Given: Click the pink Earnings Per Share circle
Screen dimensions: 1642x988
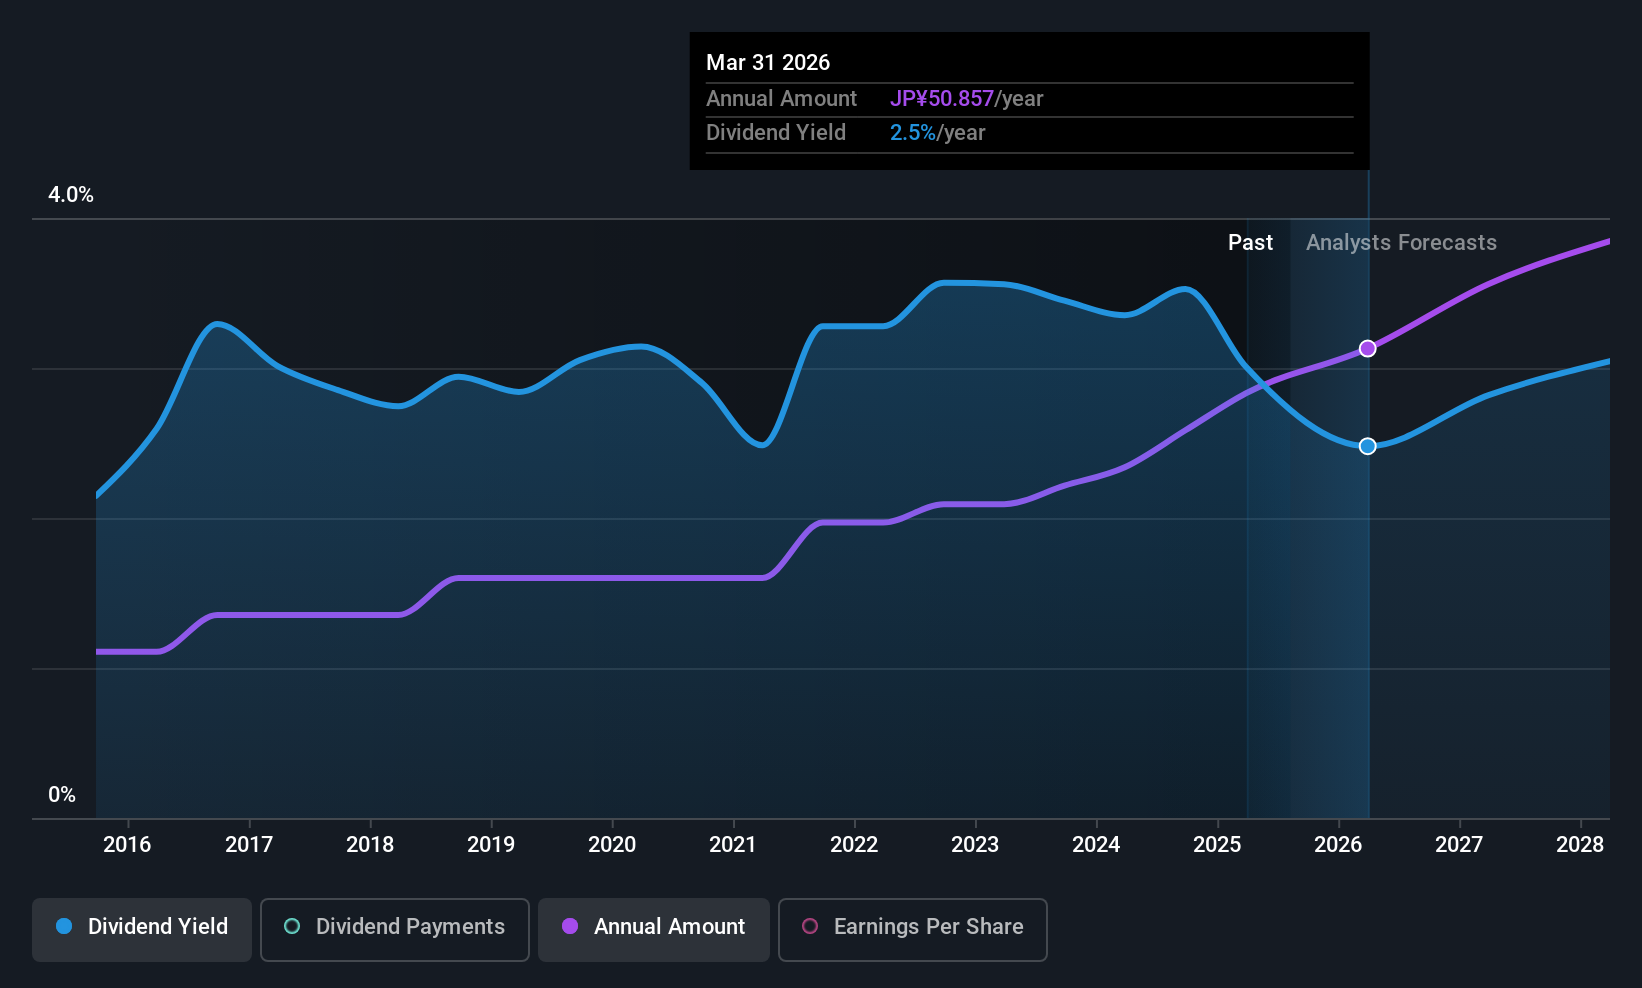Looking at the screenshot, I should tap(810, 927).
